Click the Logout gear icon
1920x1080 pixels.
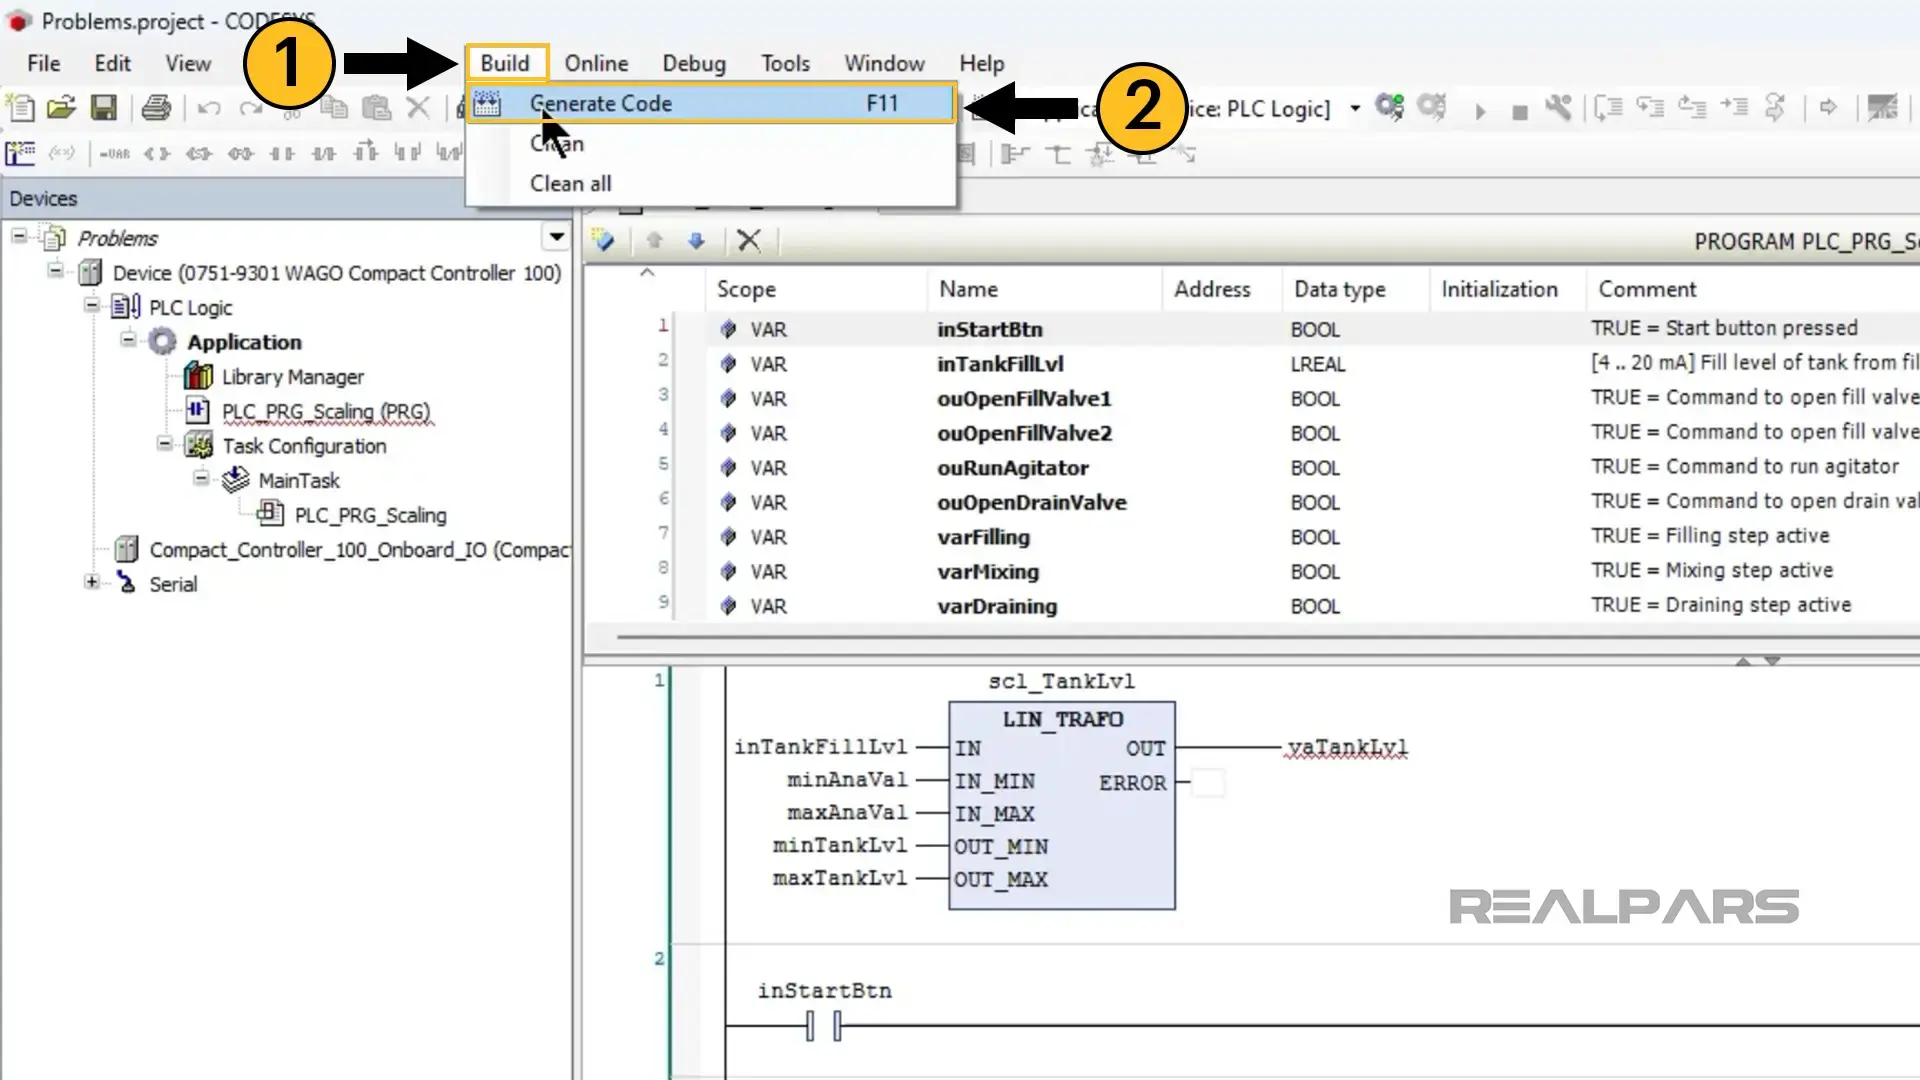point(1431,107)
